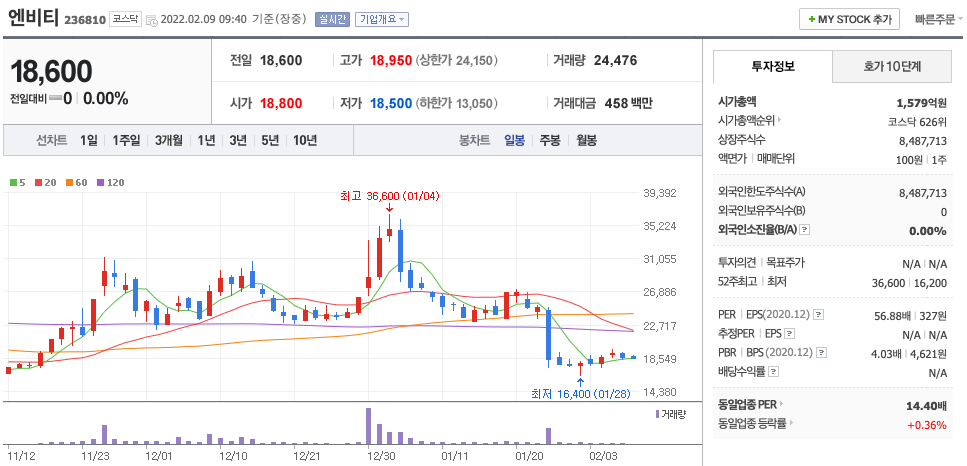Click the current price 18,600

[x=51, y=72]
